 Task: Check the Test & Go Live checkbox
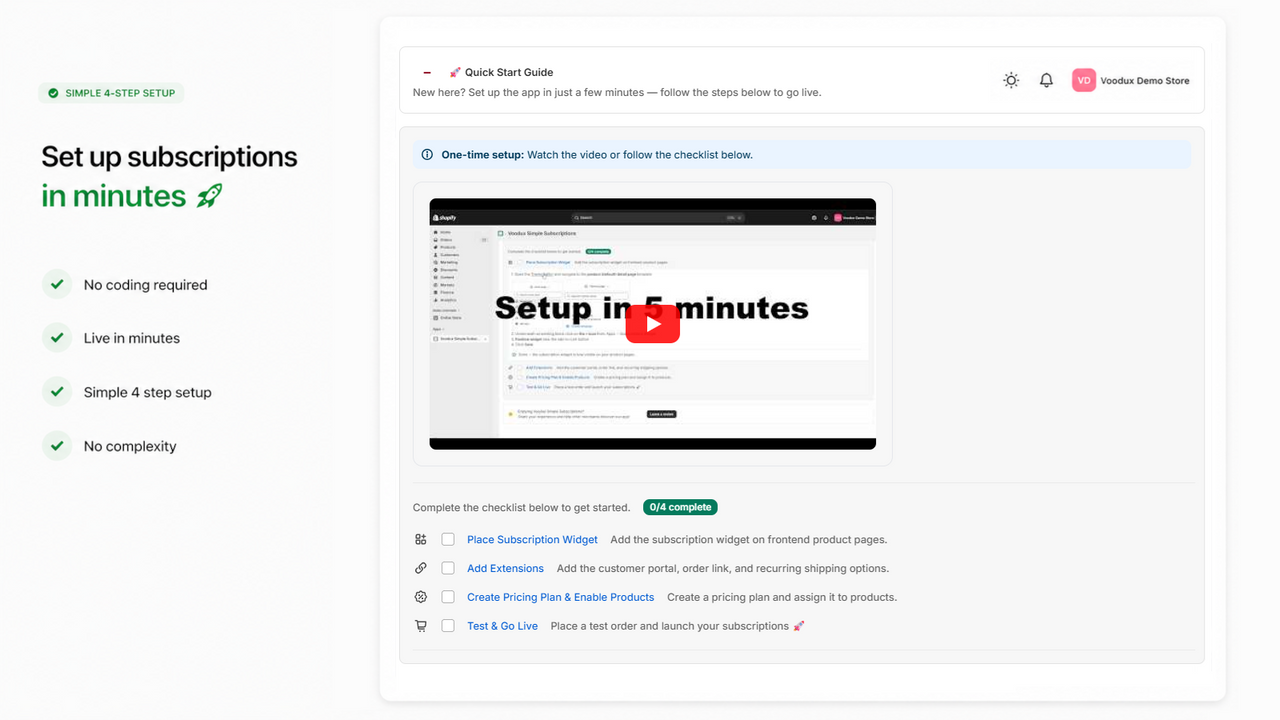coord(448,626)
